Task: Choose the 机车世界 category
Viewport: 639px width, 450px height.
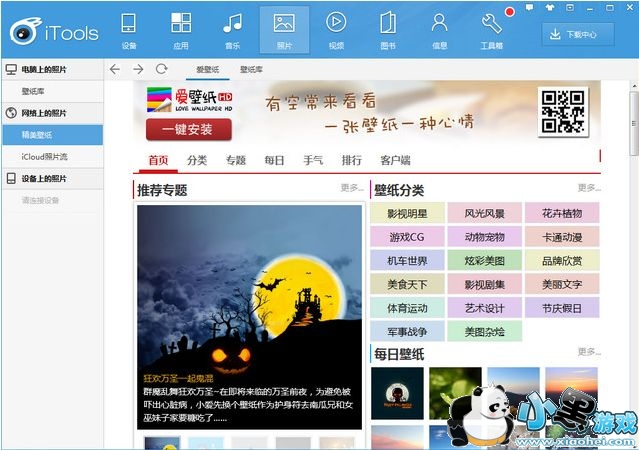Action: coord(407,260)
